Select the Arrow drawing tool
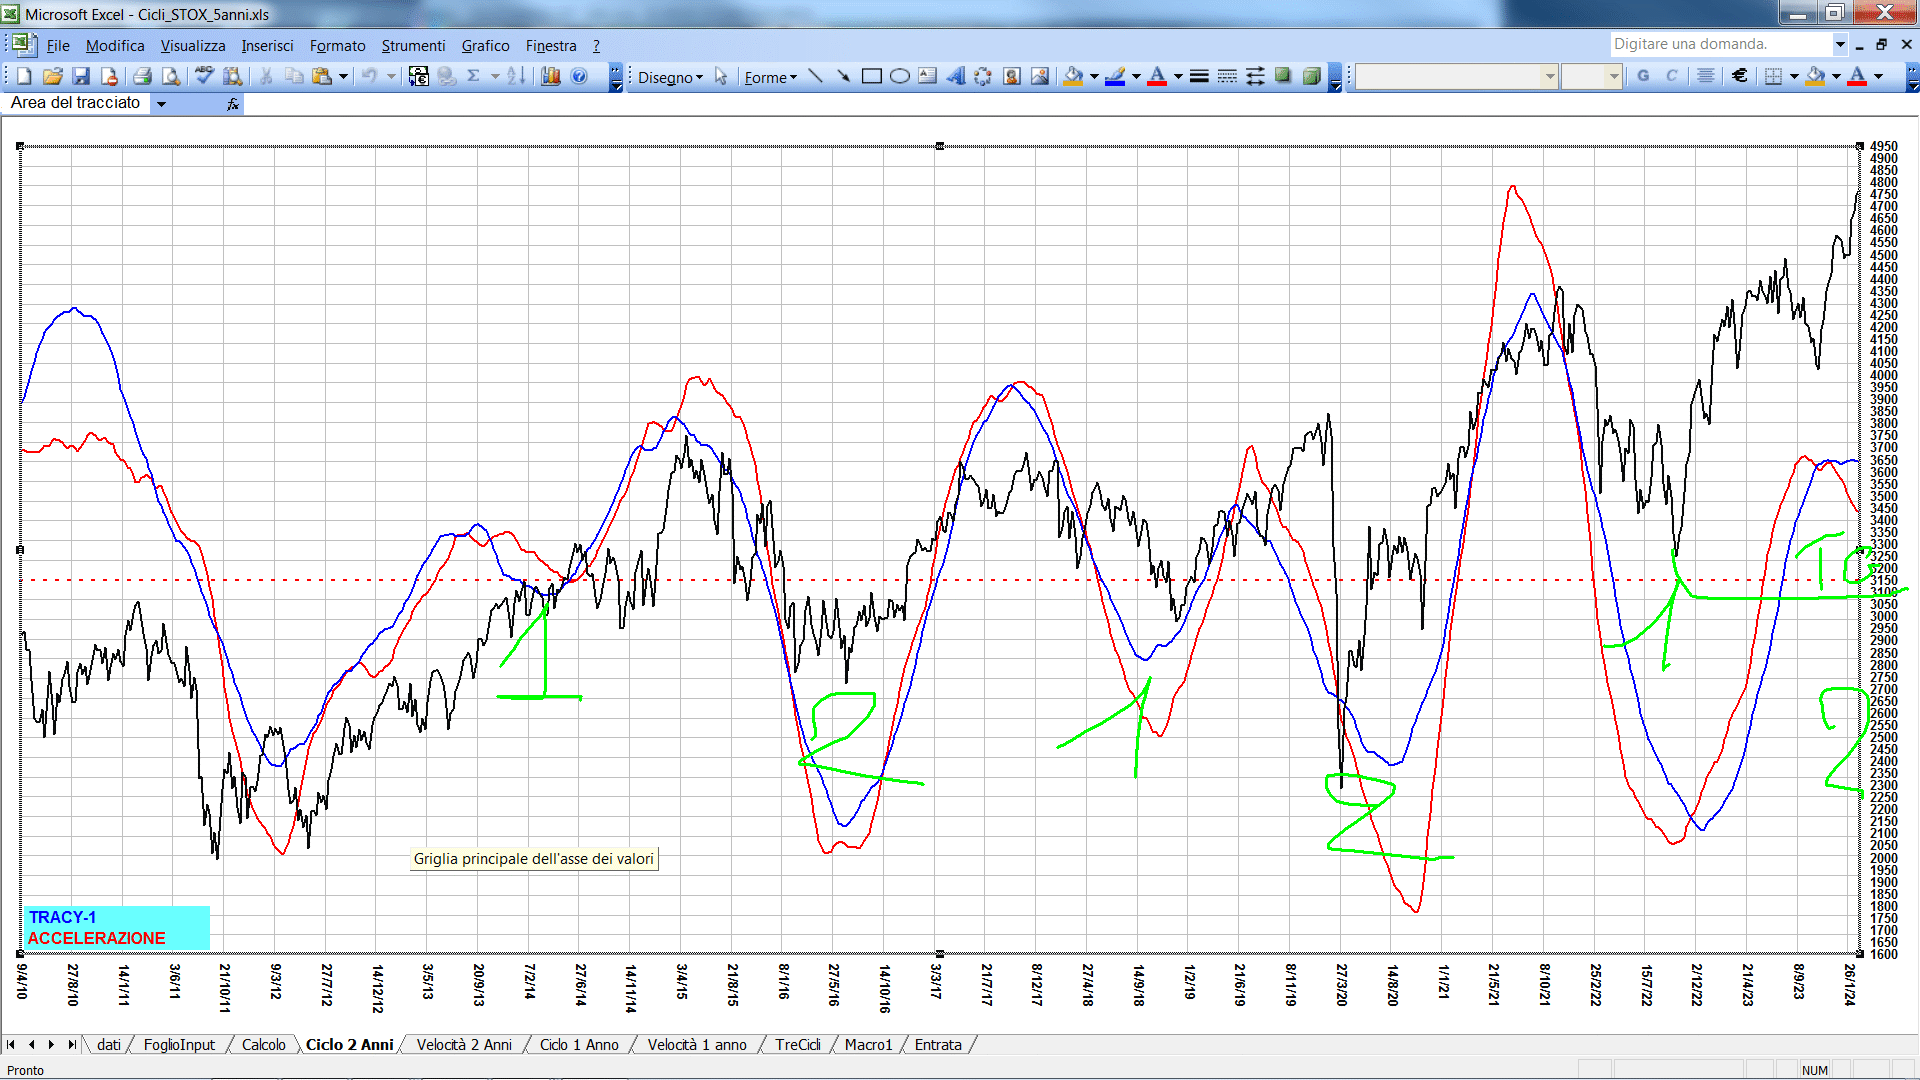 pyautogui.click(x=844, y=76)
